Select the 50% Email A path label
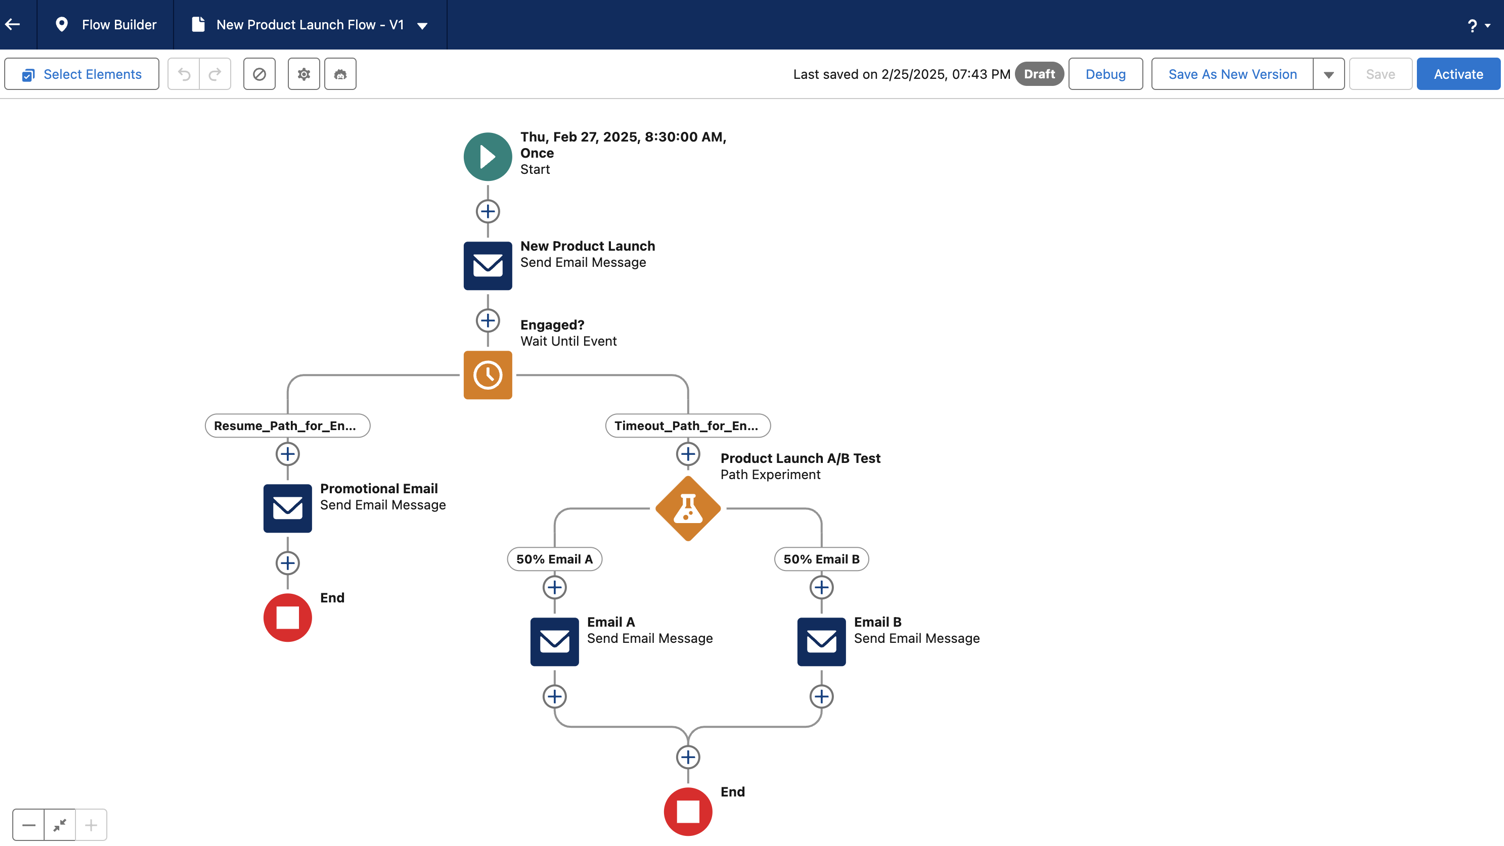This screenshot has width=1504, height=846. tap(555, 559)
